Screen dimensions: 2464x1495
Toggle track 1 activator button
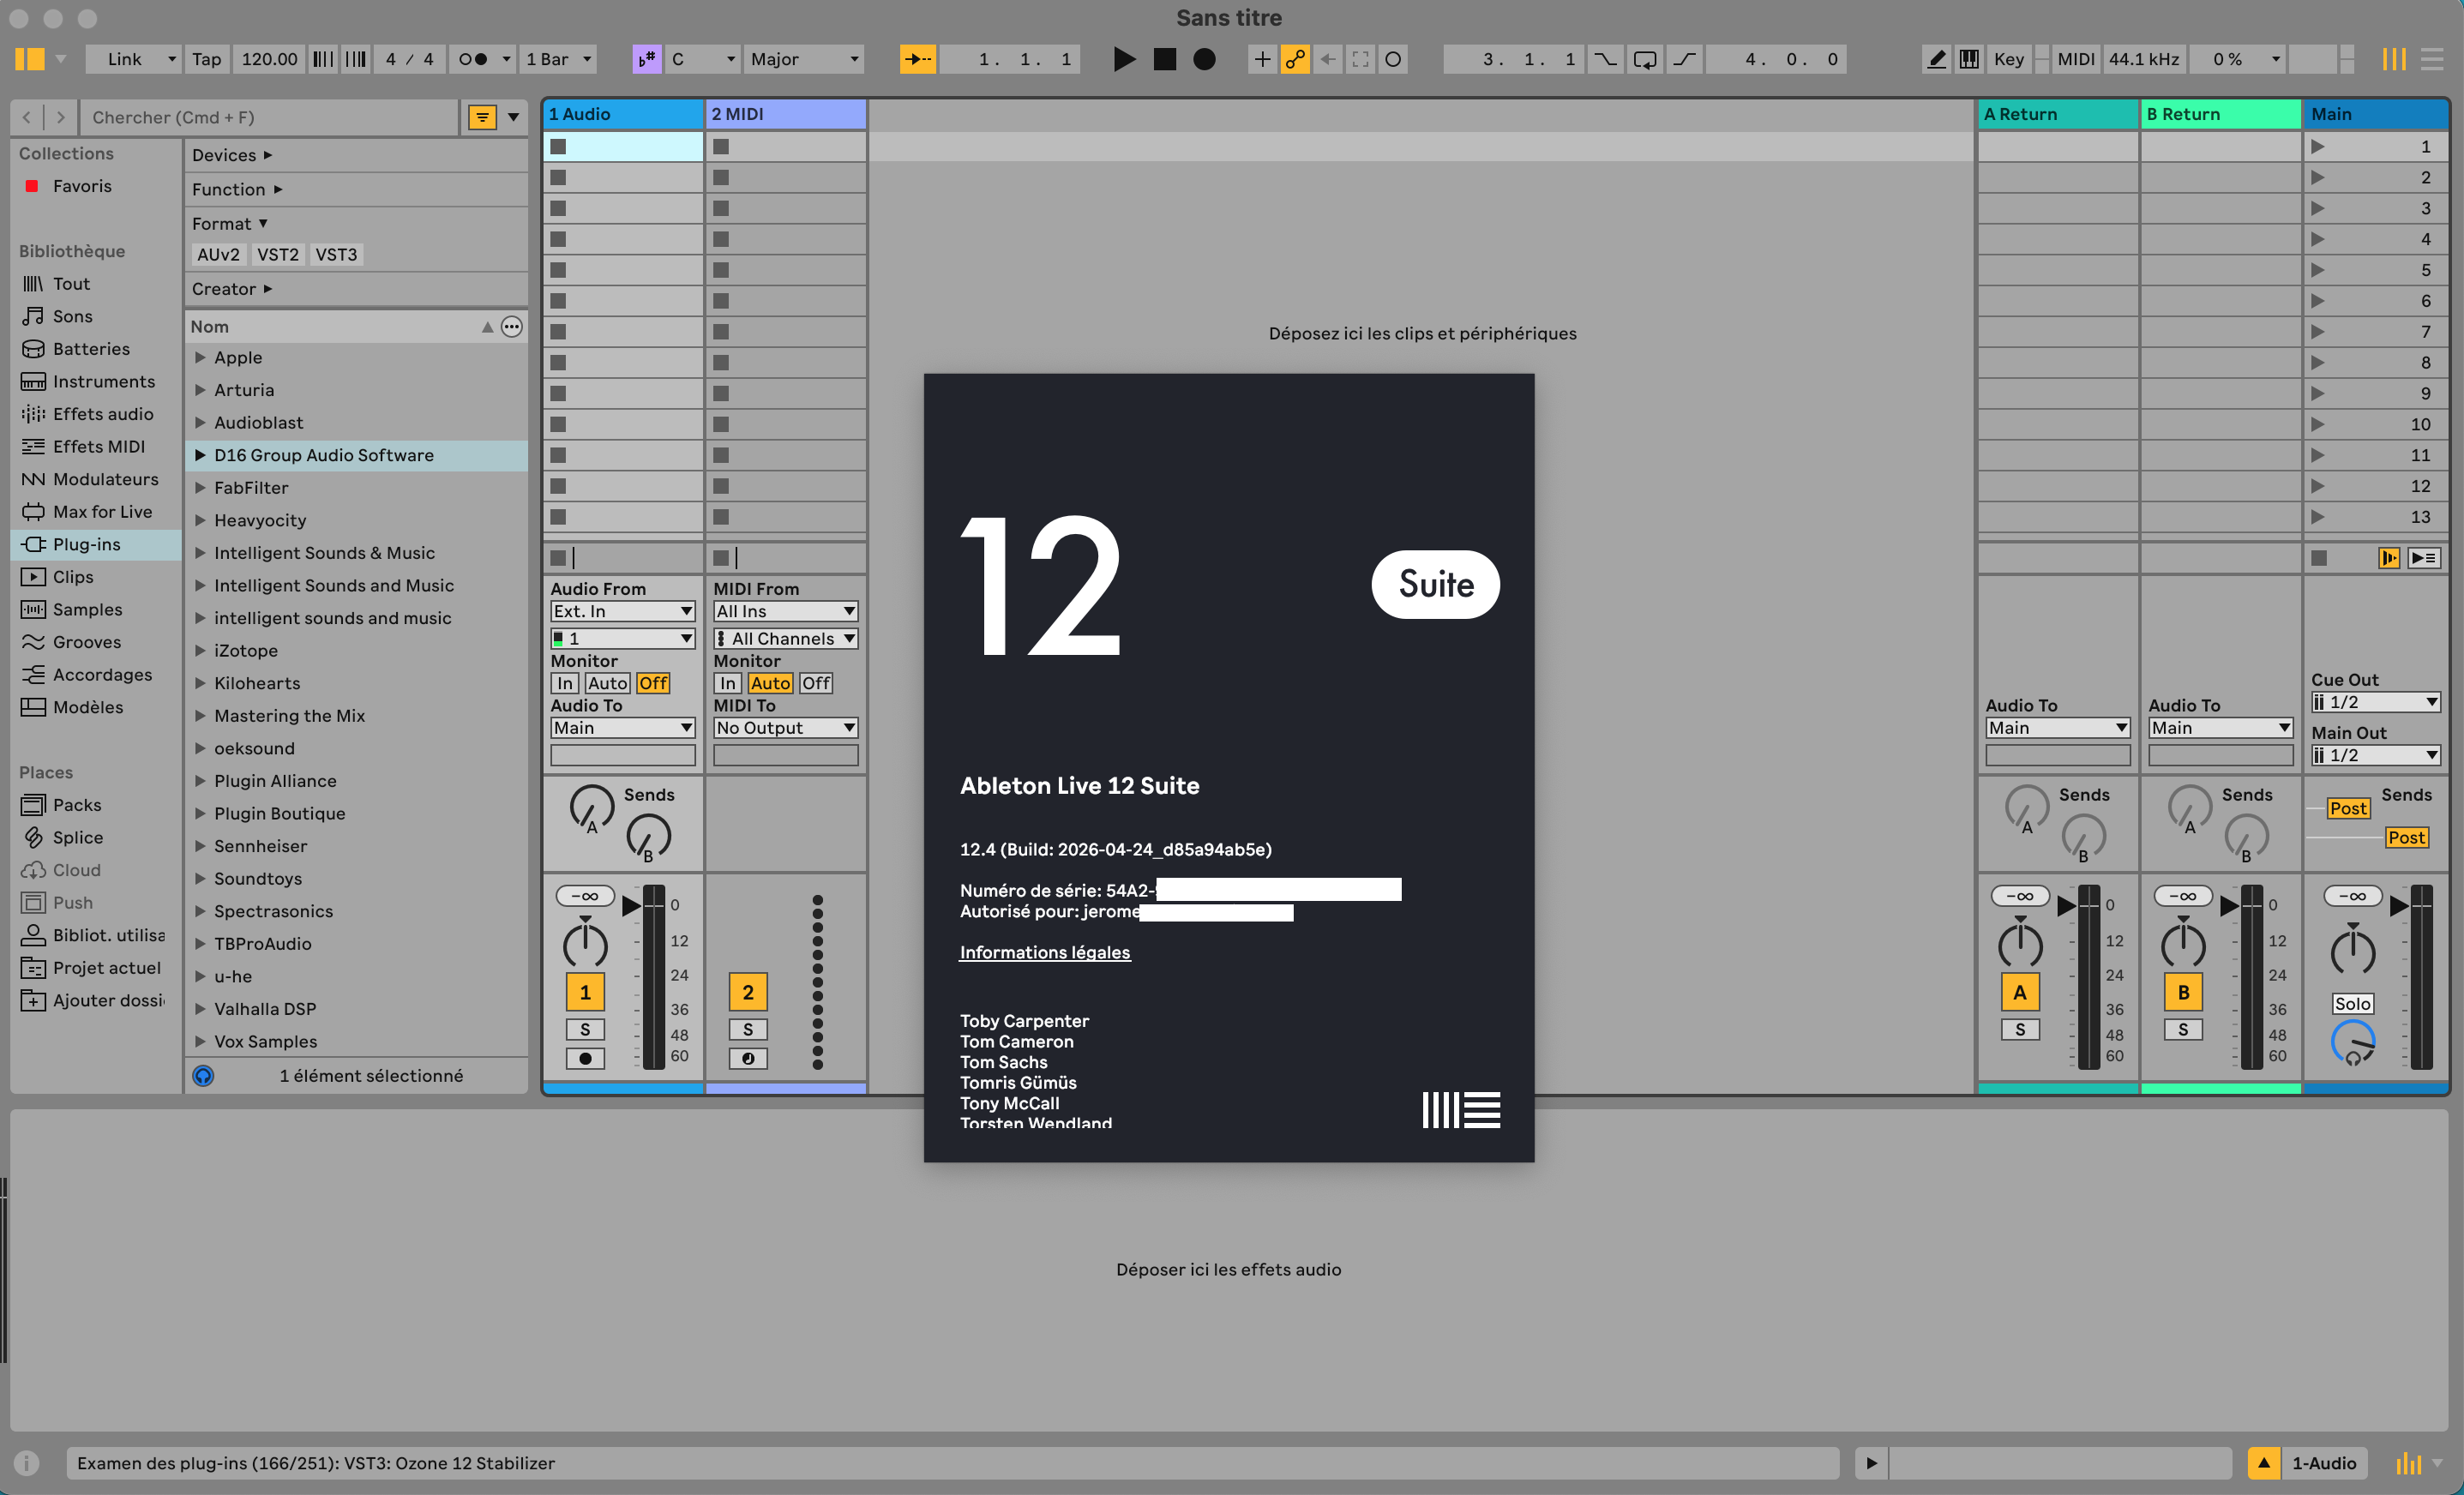pos(585,992)
